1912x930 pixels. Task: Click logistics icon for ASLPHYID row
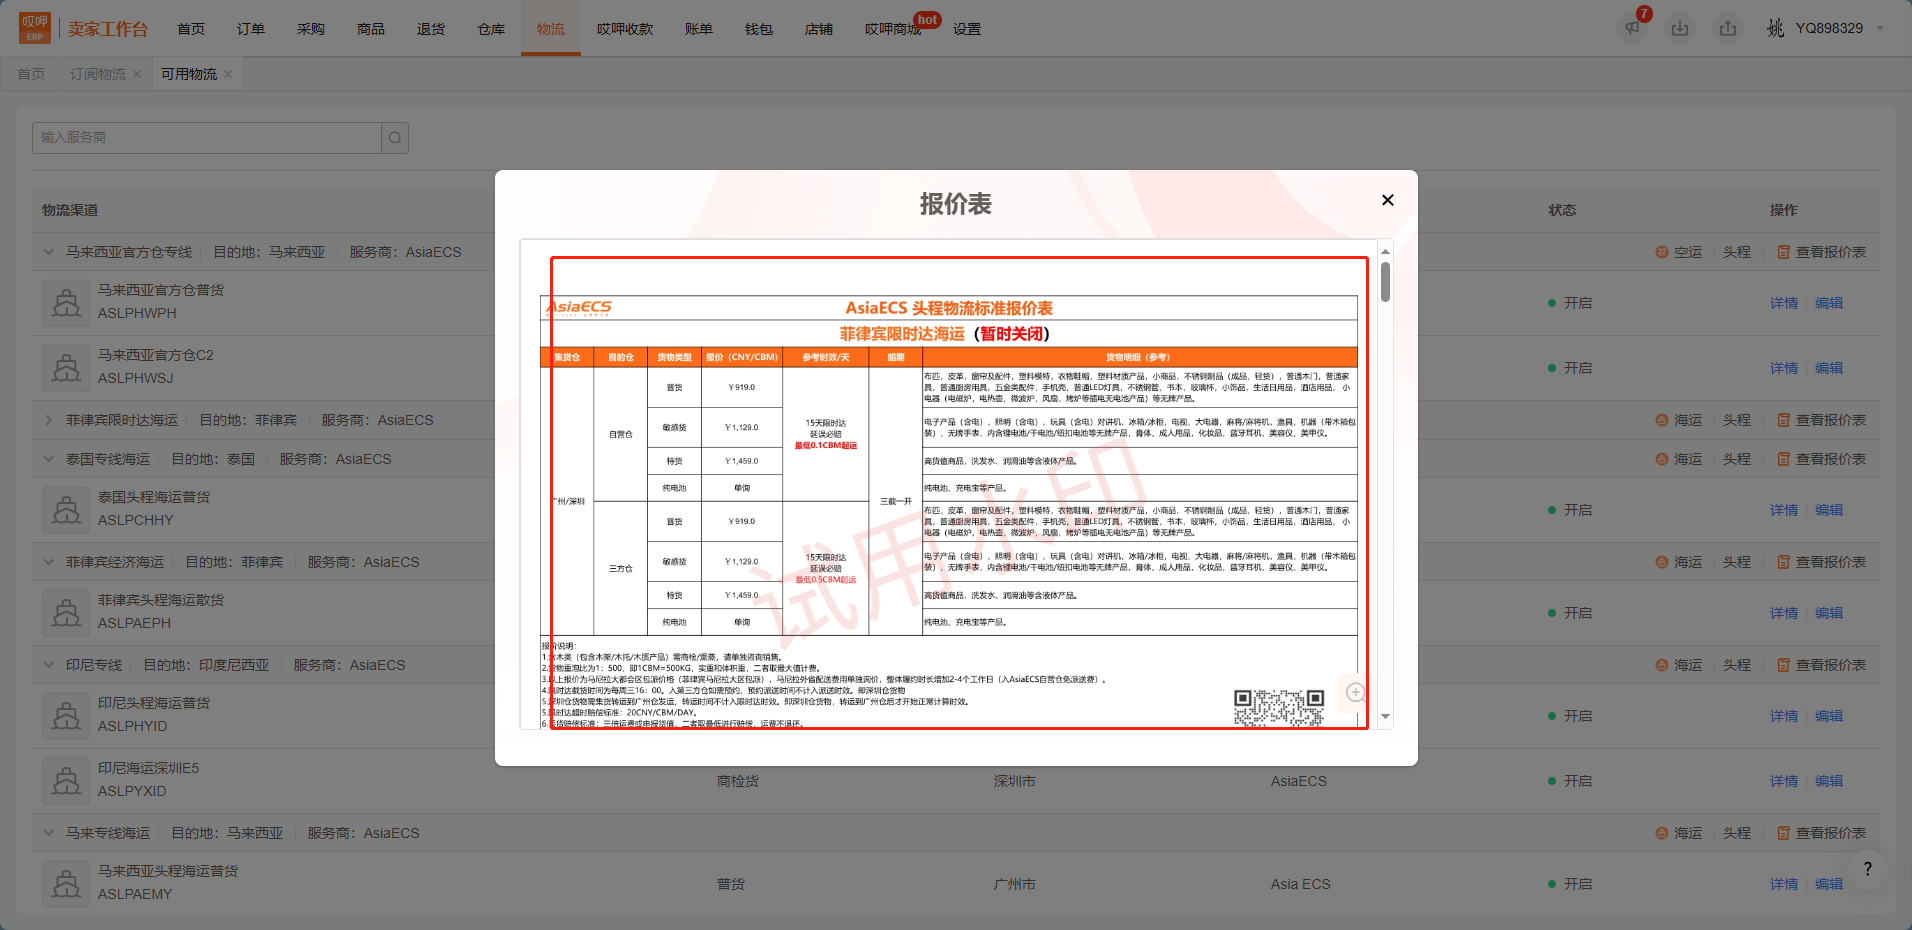(x=67, y=715)
